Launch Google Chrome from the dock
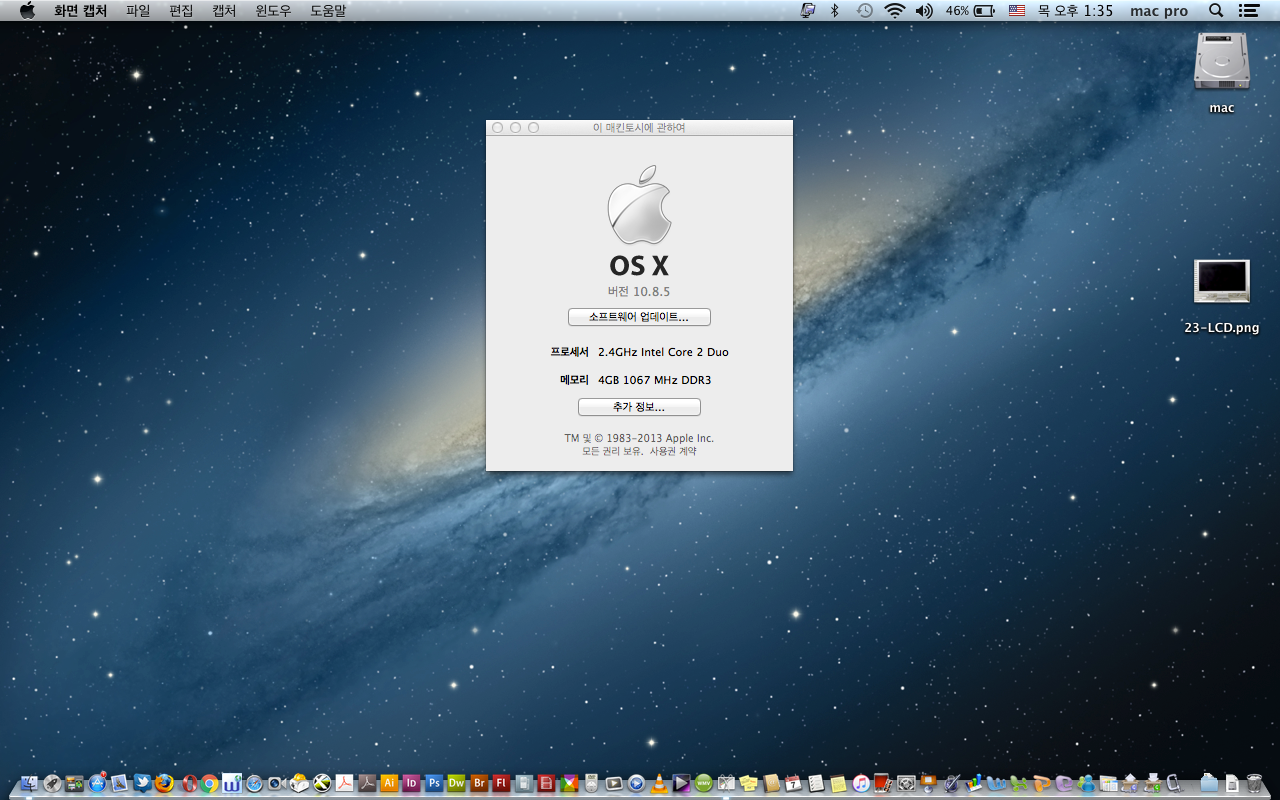The width and height of the screenshot is (1280, 800). coord(209,783)
